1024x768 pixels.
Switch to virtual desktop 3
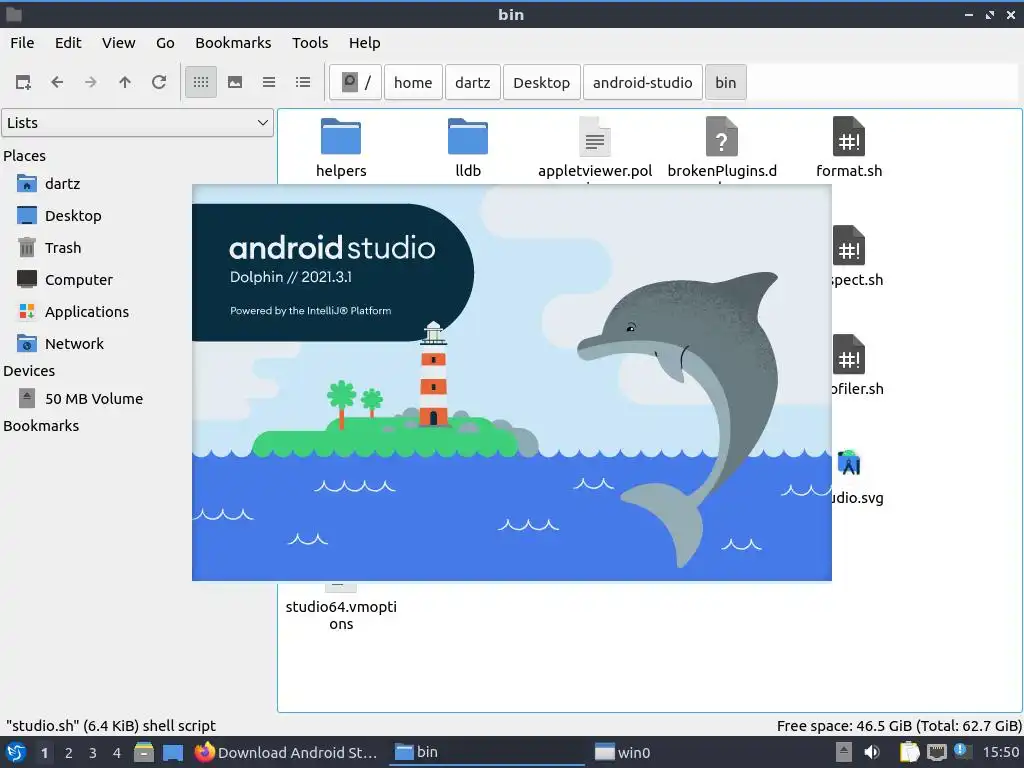point(93,753)
